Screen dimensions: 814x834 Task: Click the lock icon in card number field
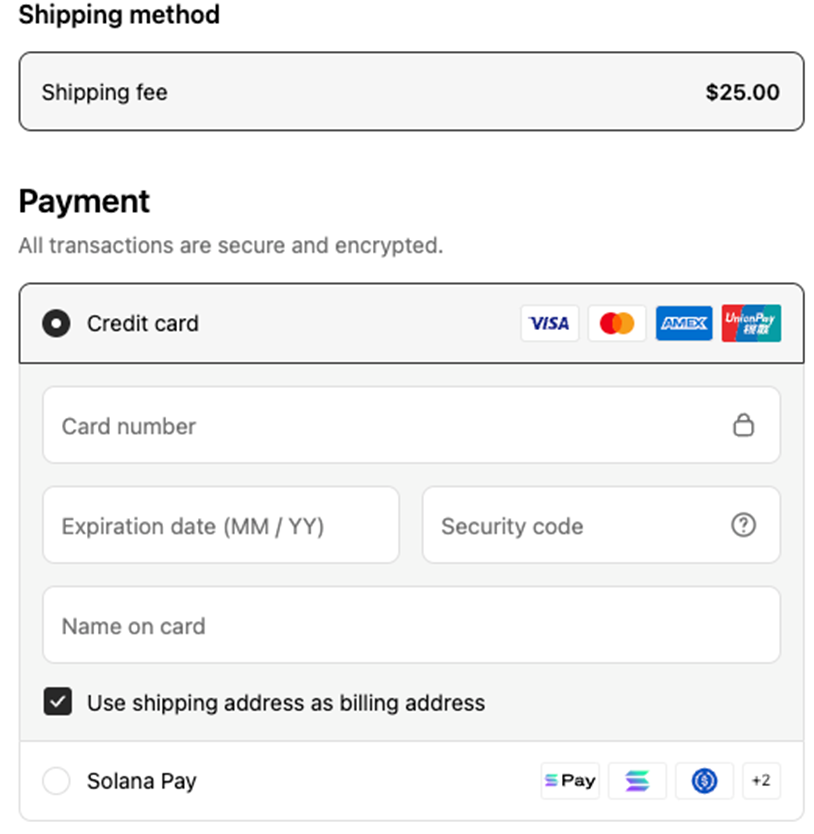[x=744, y=425]
